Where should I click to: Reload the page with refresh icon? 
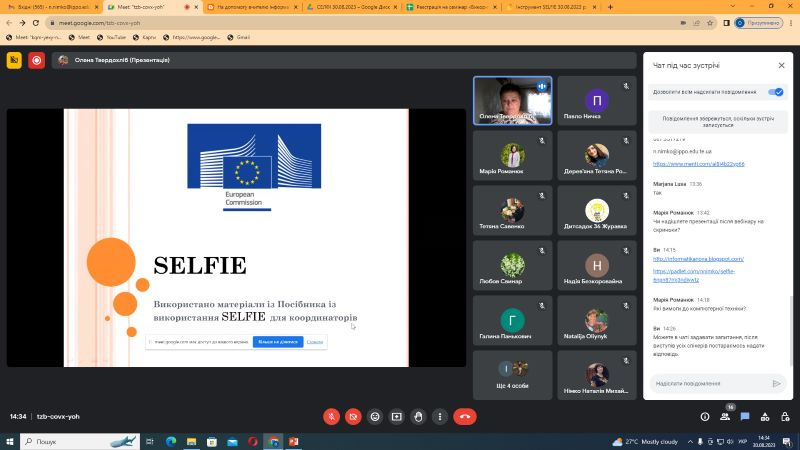36,23
